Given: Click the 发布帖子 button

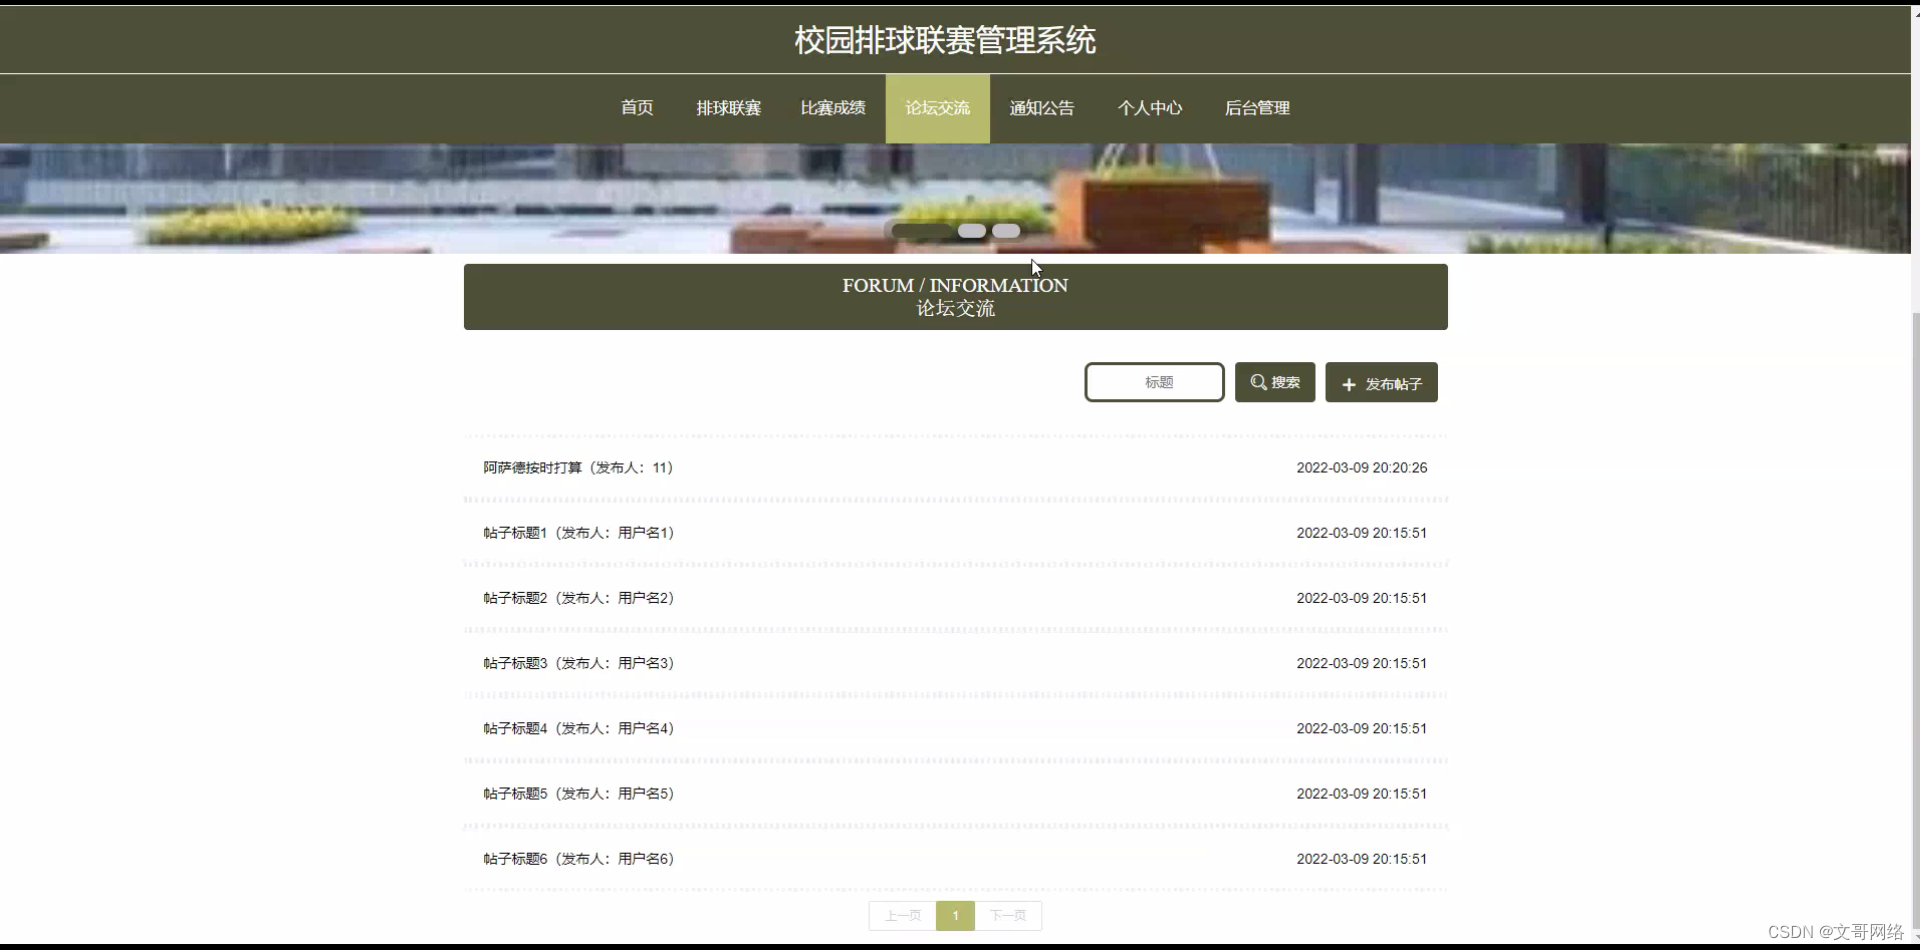Looking at the screenshot, I should click(1381, 382).
